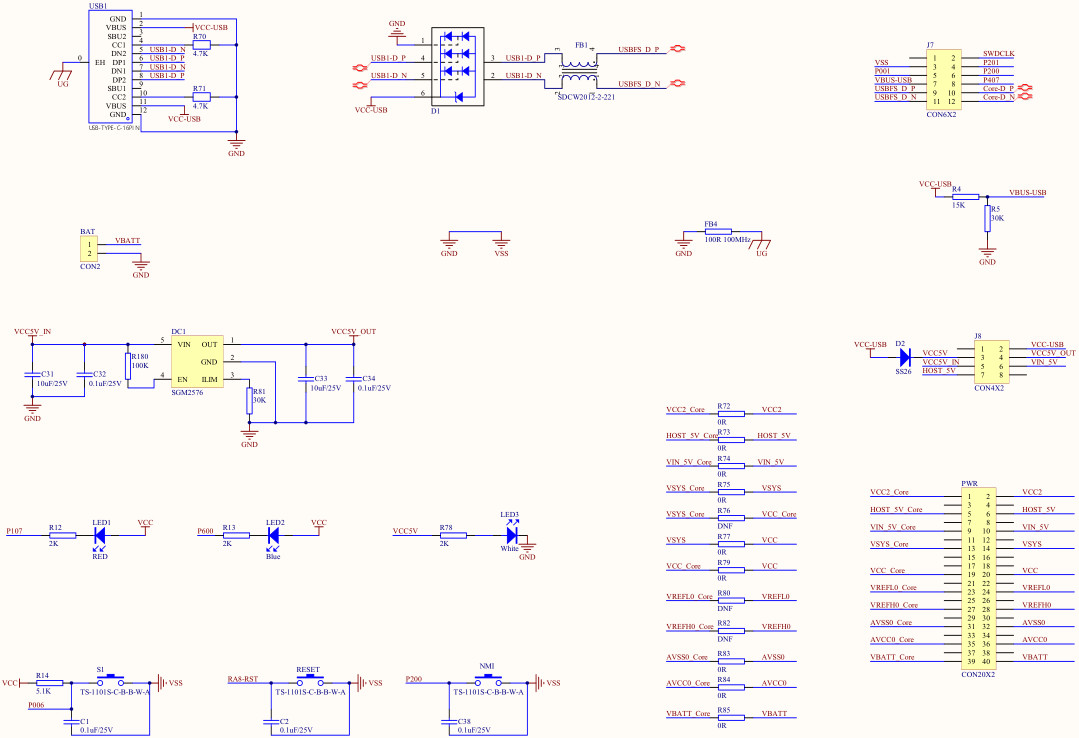Select the D2 SS26 diode

pyautogui.click(x=902, y=355)
